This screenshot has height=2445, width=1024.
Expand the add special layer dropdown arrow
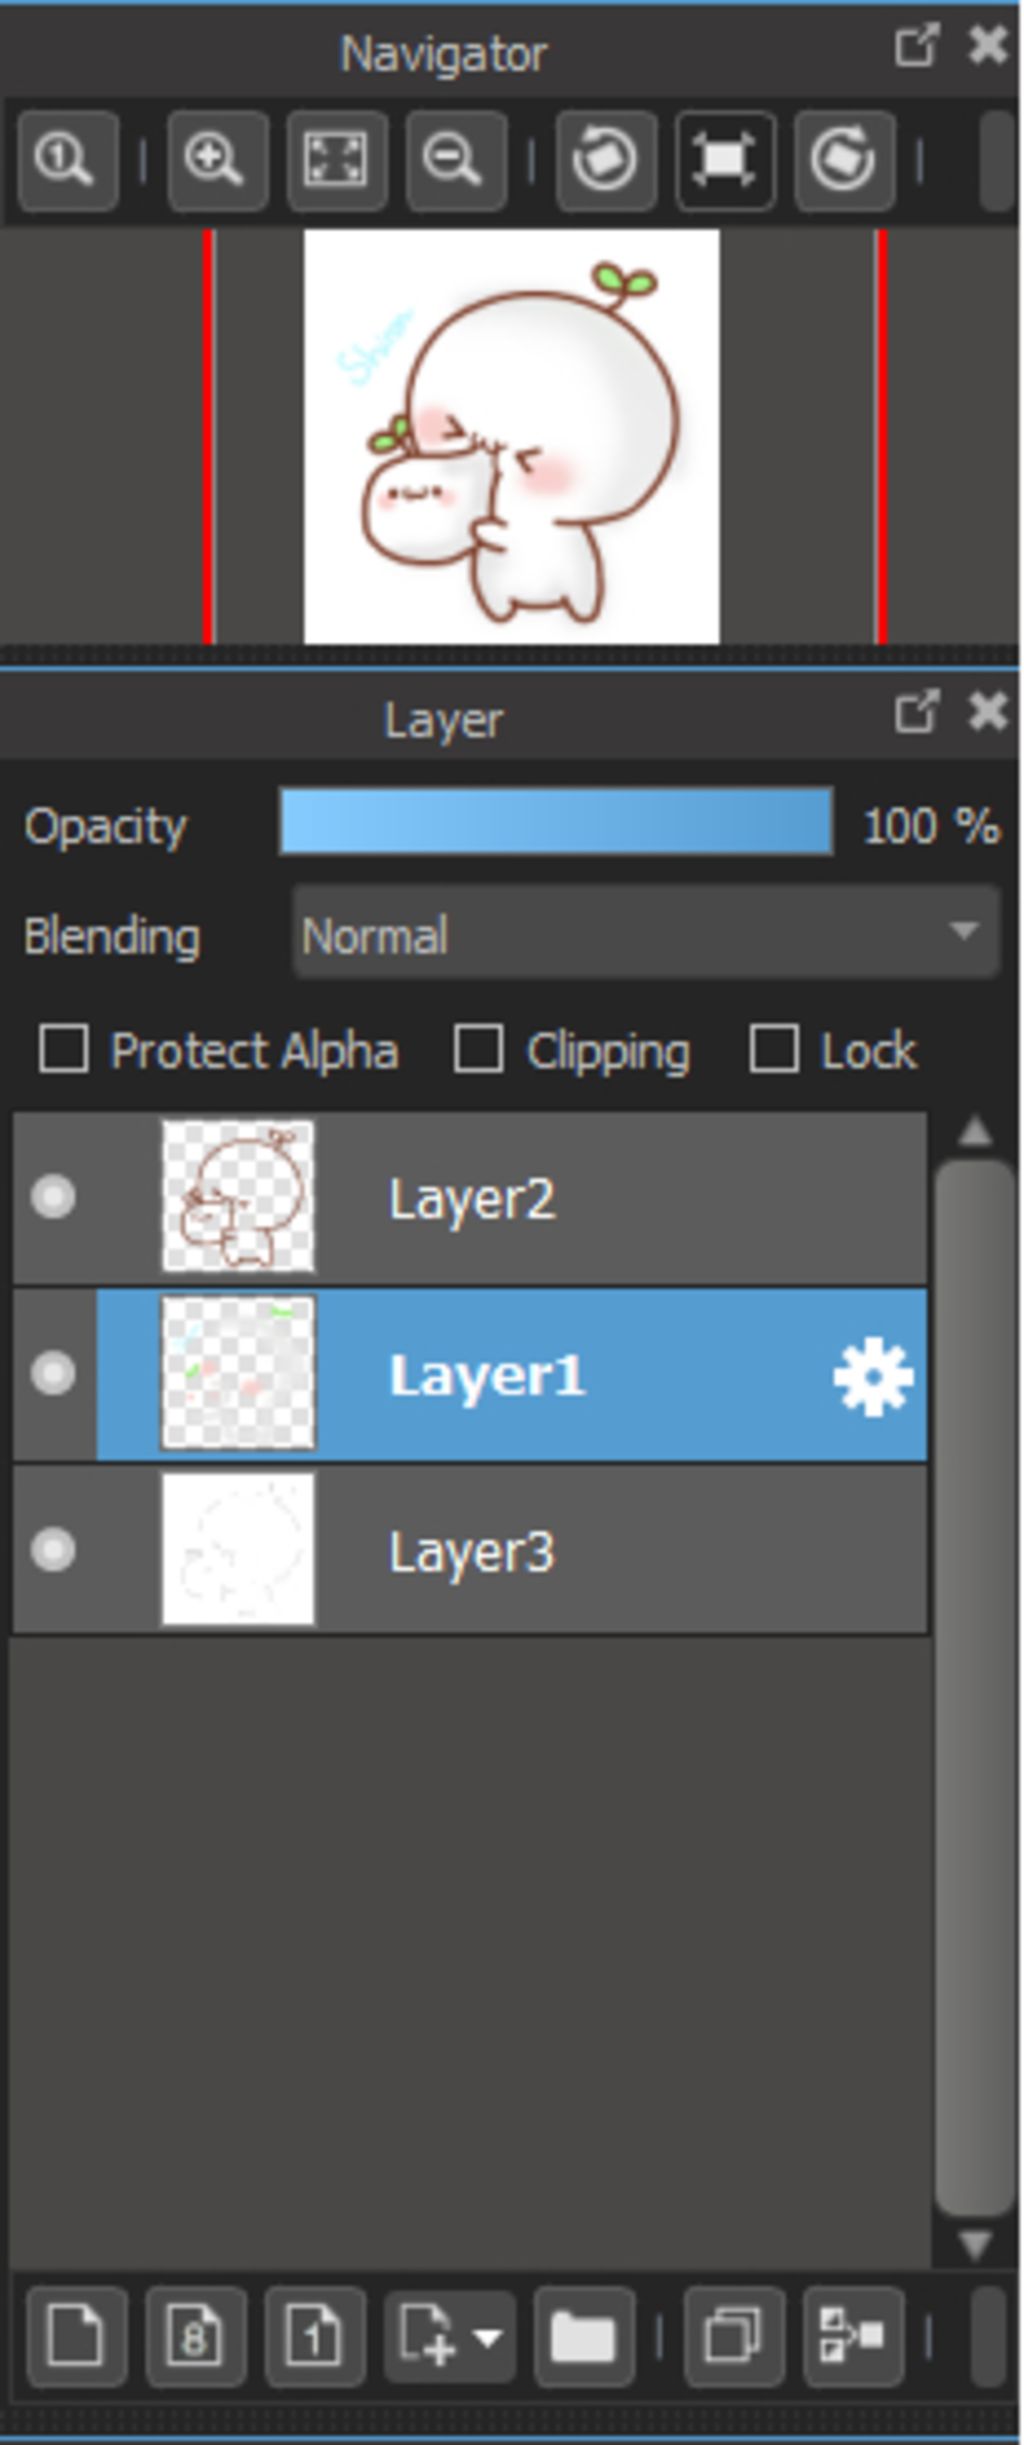point(489,2338)
